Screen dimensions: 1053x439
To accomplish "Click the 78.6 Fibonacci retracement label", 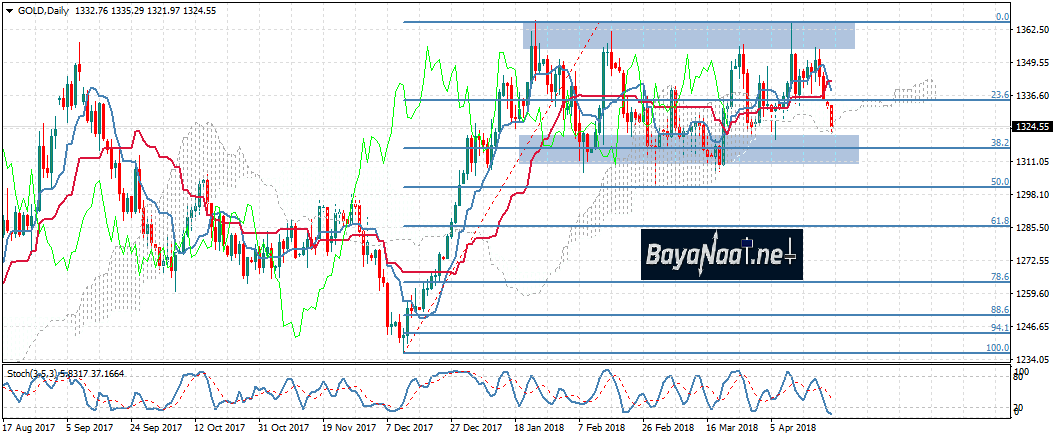I will [997, 276].
